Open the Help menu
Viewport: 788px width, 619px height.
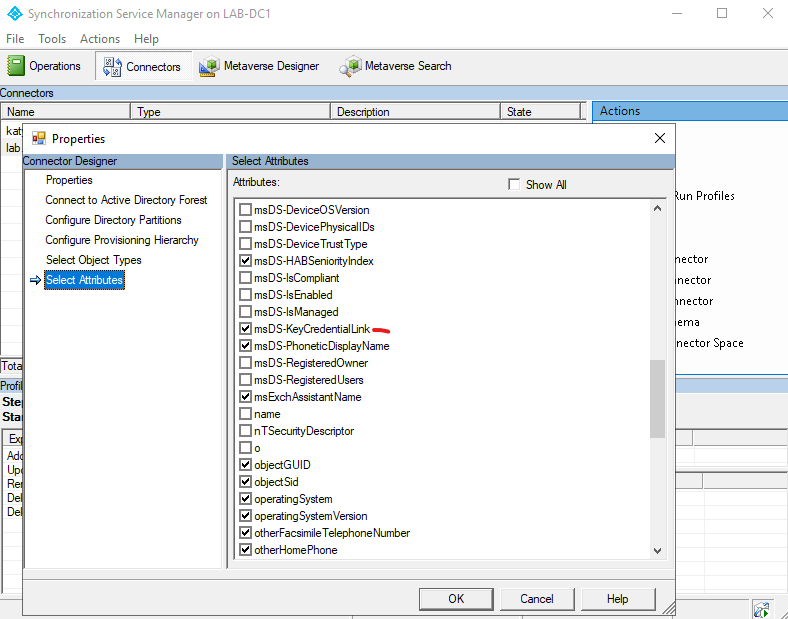click(146, 39)
